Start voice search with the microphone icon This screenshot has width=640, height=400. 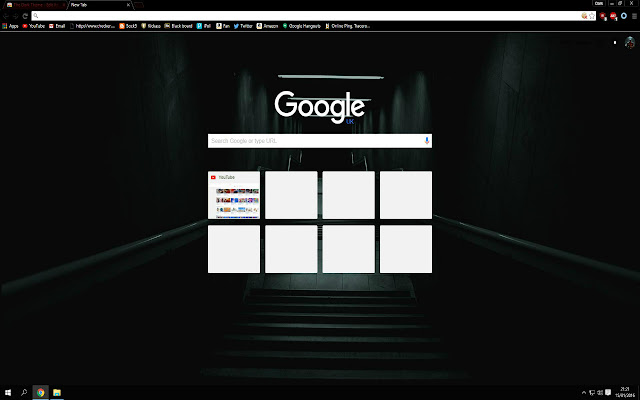pyautogui.click(x=427, y=141)
